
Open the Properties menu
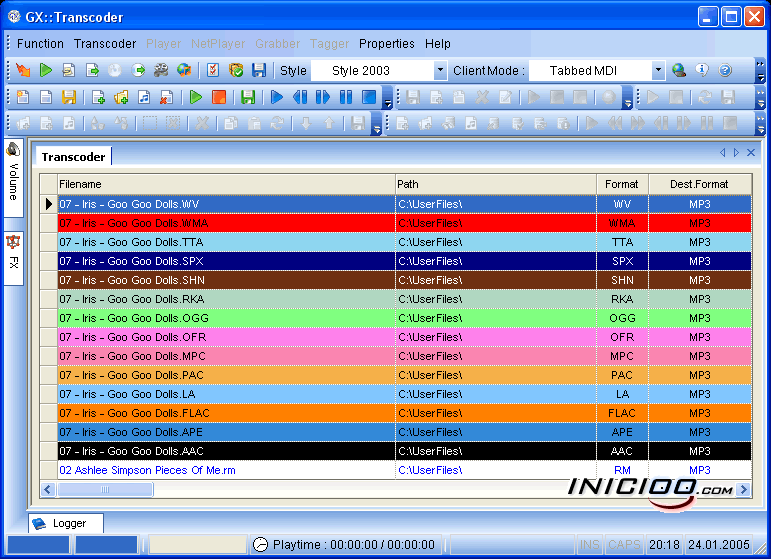(x=386, y=44)
